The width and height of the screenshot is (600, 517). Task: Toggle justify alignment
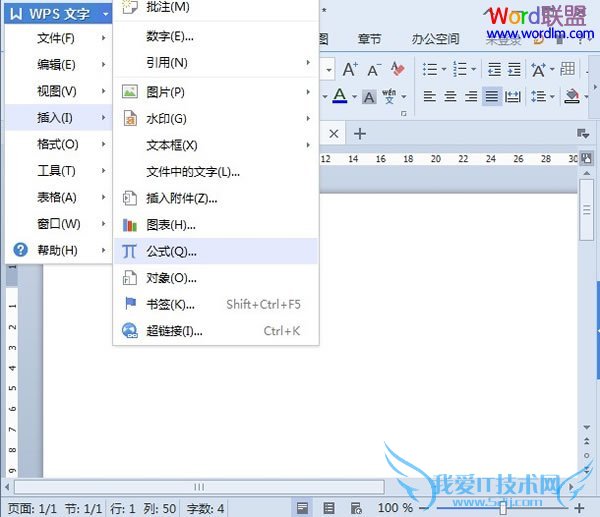tap(492, 96)
